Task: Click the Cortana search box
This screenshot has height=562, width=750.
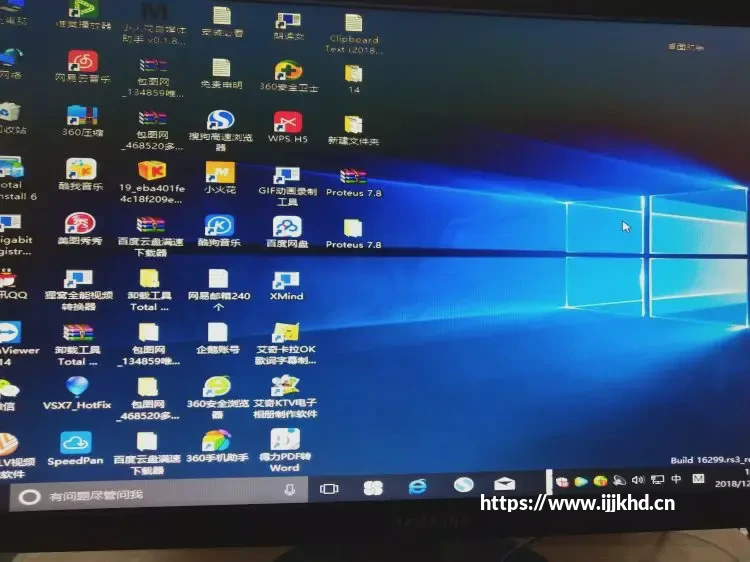Action: point(159,495)
